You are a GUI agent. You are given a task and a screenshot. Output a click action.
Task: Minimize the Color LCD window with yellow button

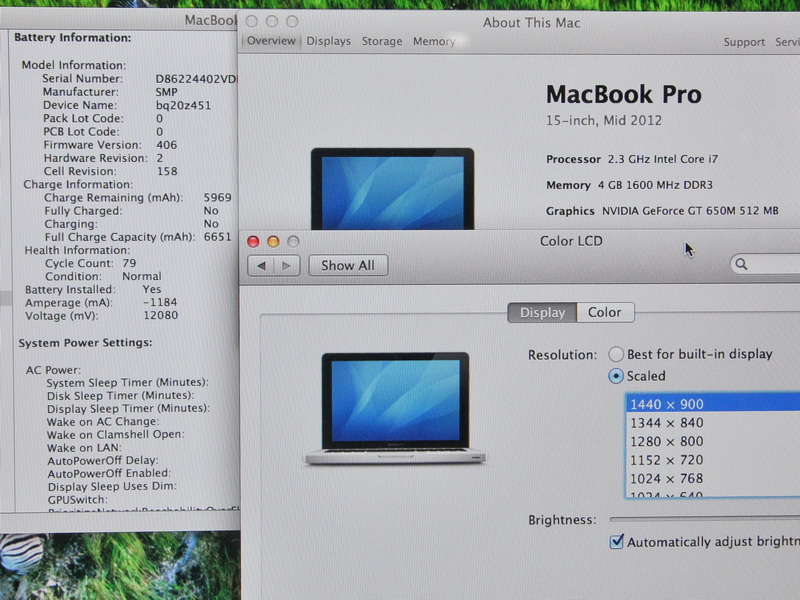(273, 241)
